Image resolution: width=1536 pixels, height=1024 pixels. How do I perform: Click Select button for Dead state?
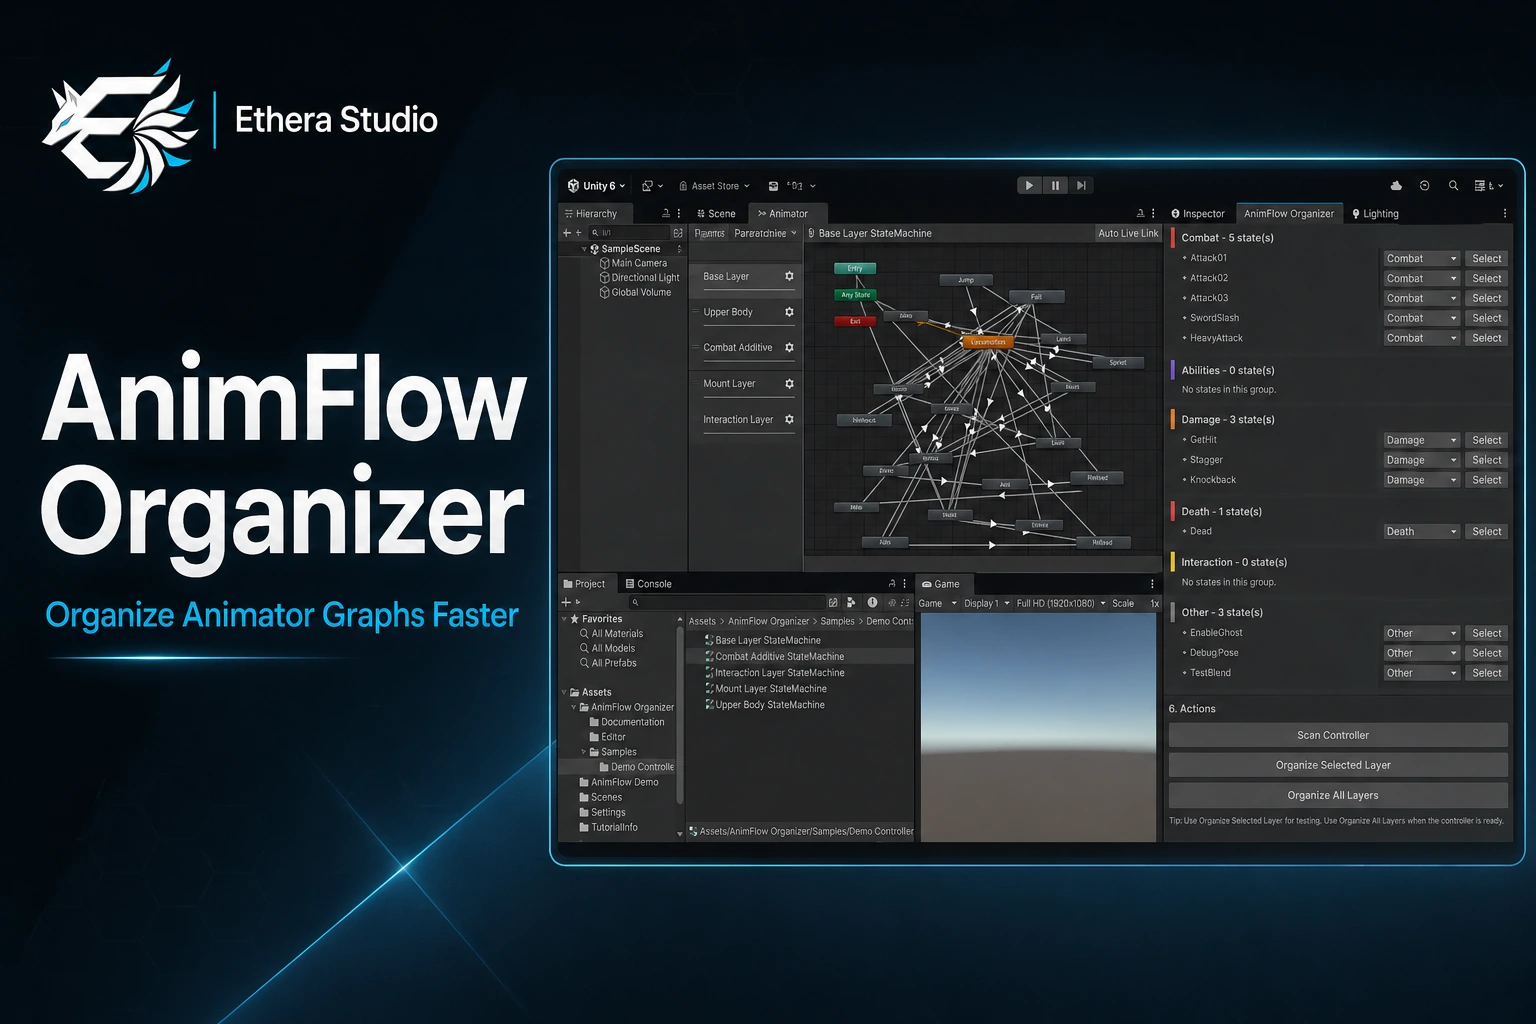point(1487,531)
